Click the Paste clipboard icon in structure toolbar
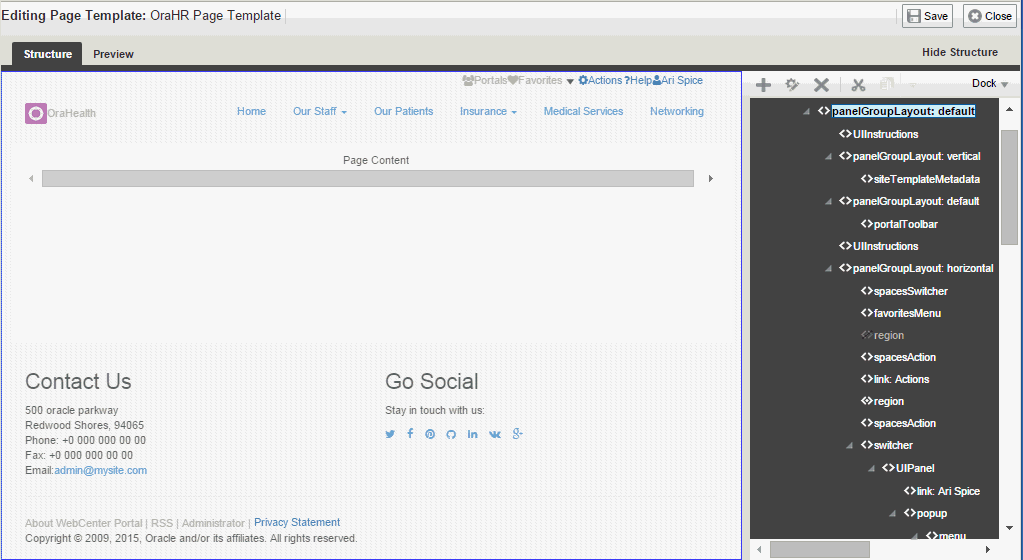 (x=887, y=84)
